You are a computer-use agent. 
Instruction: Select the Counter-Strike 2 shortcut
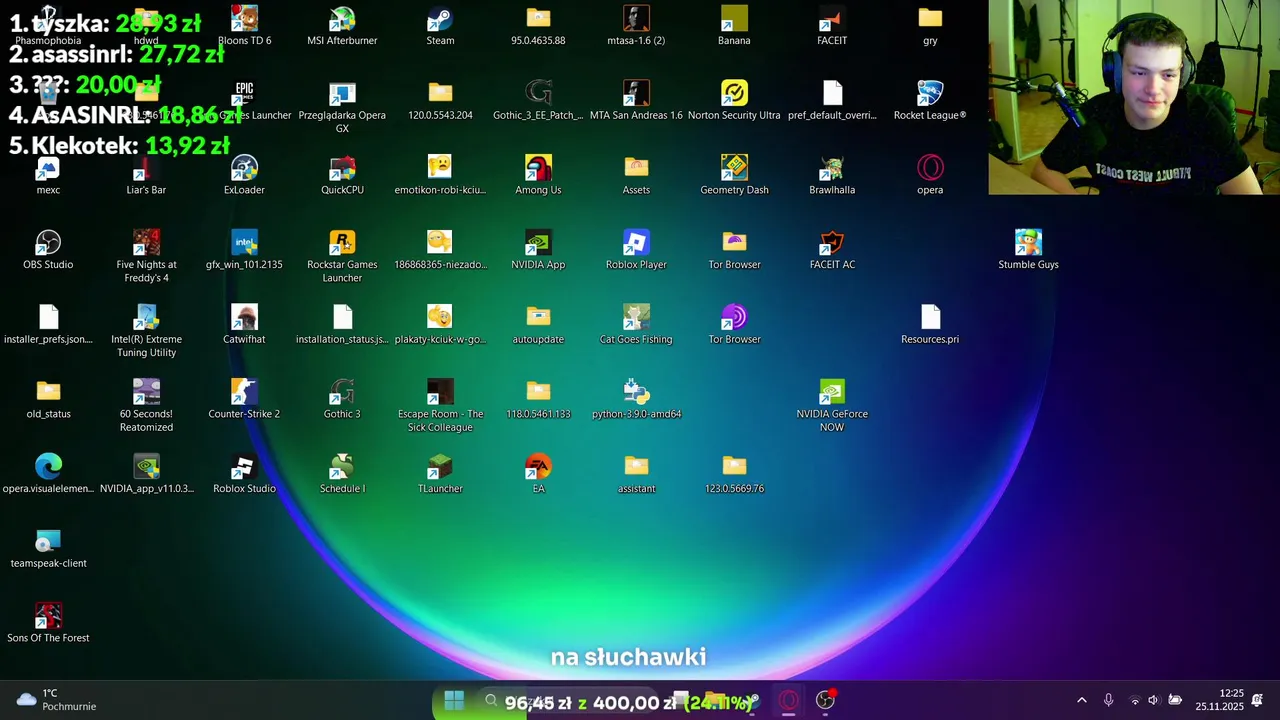tap(244, 399)
